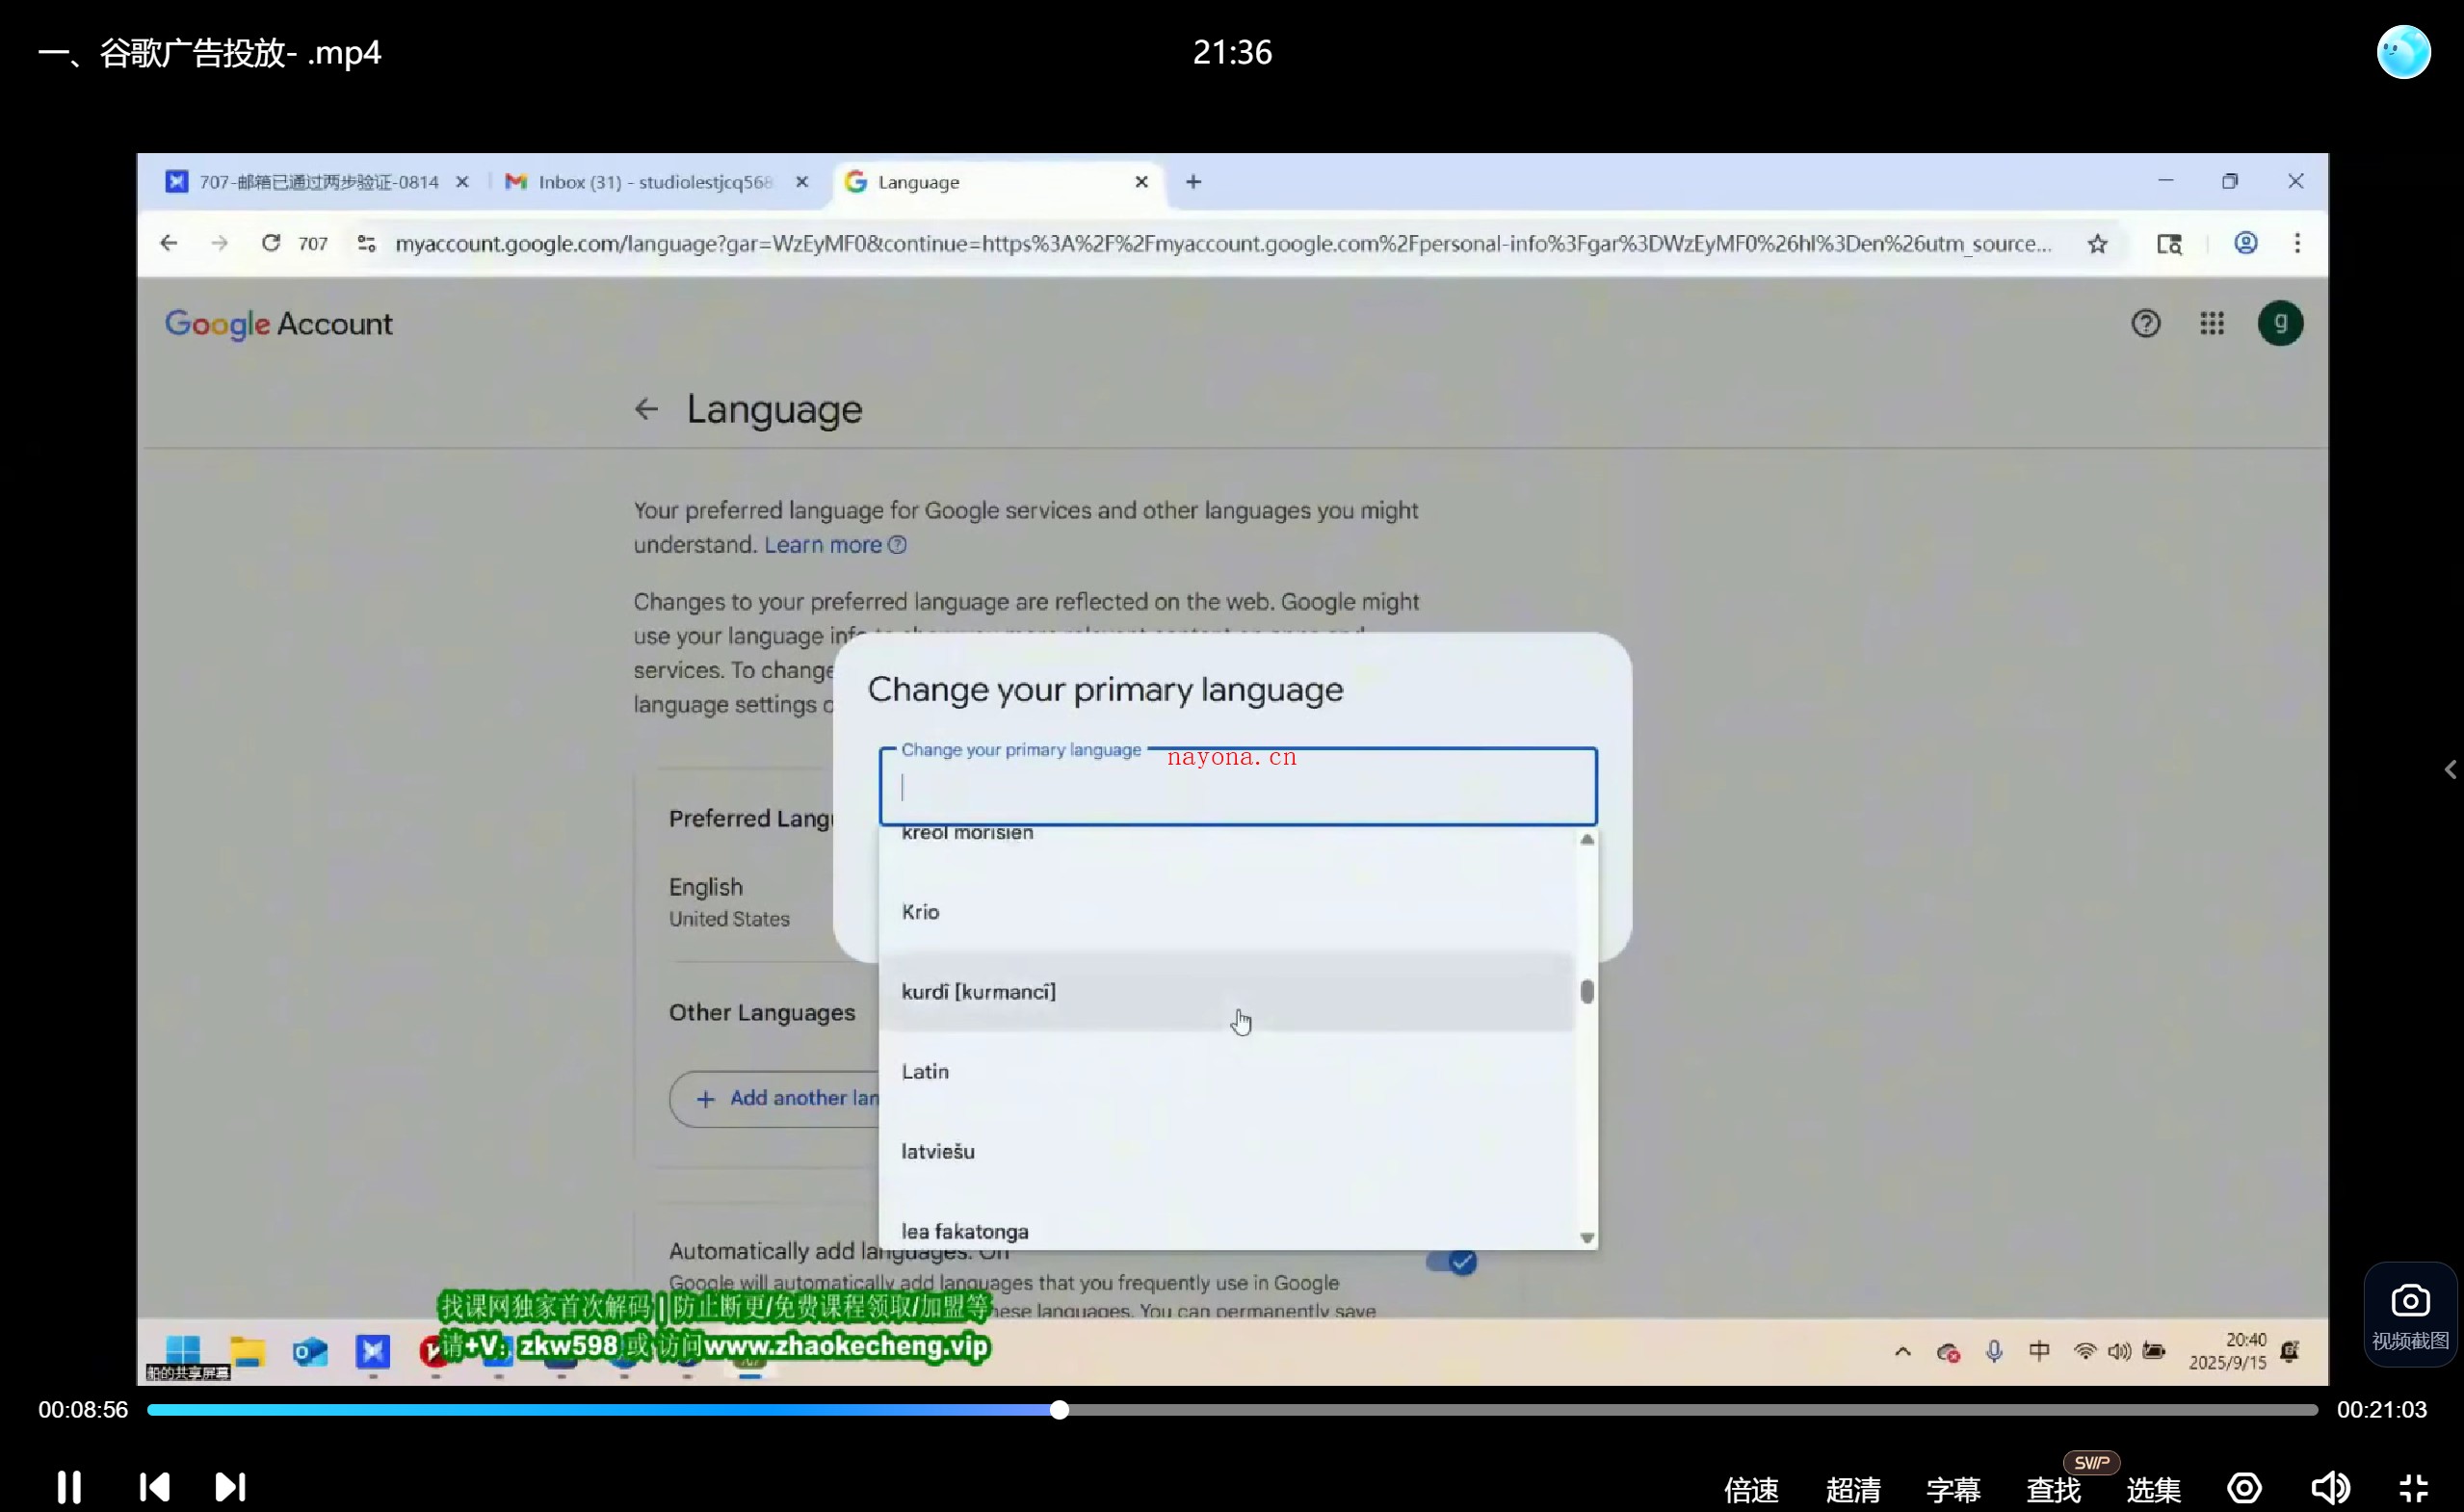
Task: Mute the video player volume icon
Action: point(2330,1488)
